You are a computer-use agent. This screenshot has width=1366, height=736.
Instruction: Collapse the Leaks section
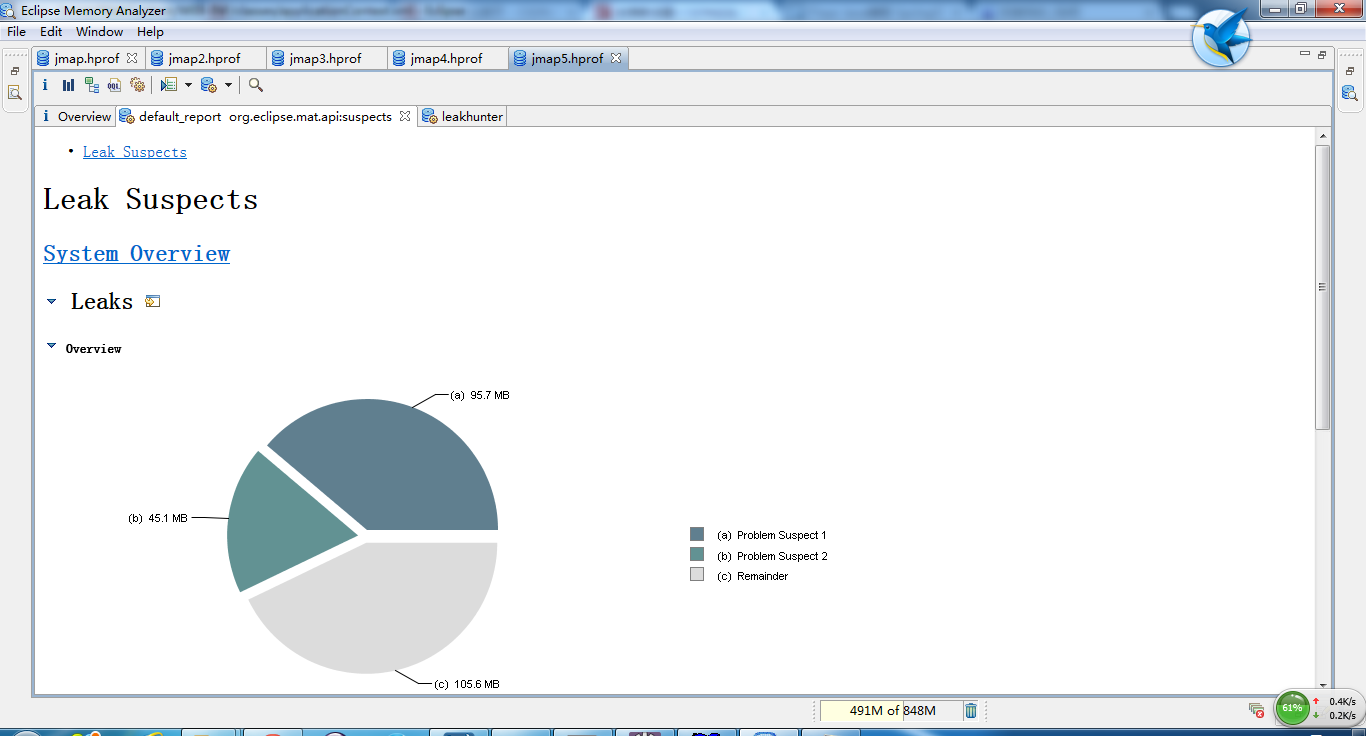[x=52, y=301]
